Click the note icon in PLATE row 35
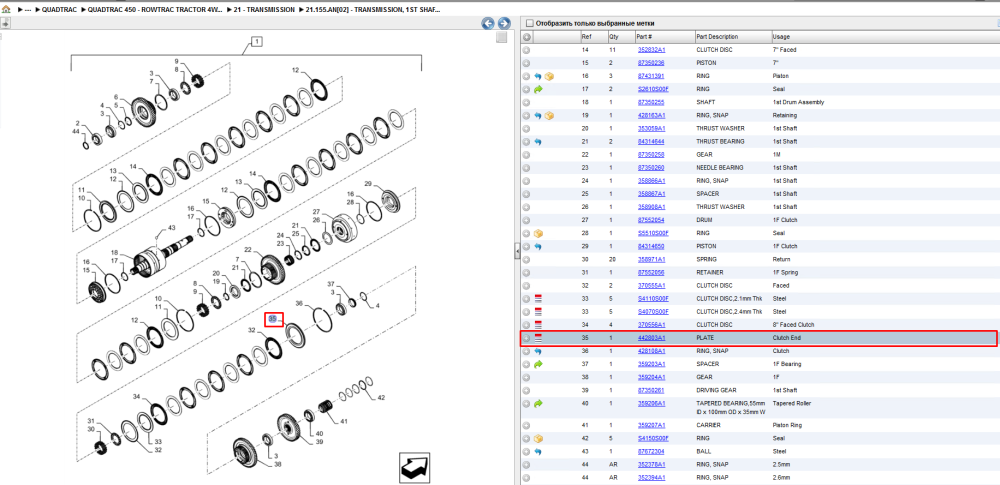Image resolution: width=1000 pixels, height=485 pixels. (538, 338)
